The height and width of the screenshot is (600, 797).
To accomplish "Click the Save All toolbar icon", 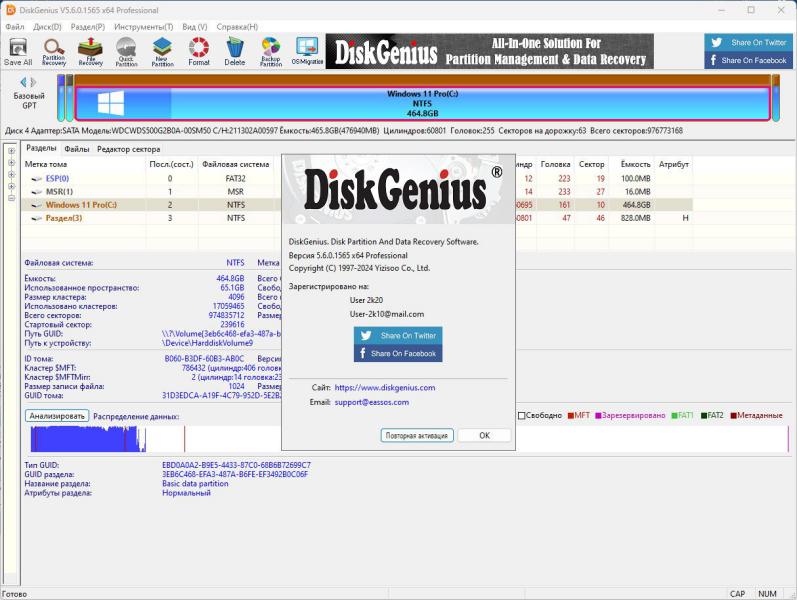I will pyautogui.click(x=18, y=52).
